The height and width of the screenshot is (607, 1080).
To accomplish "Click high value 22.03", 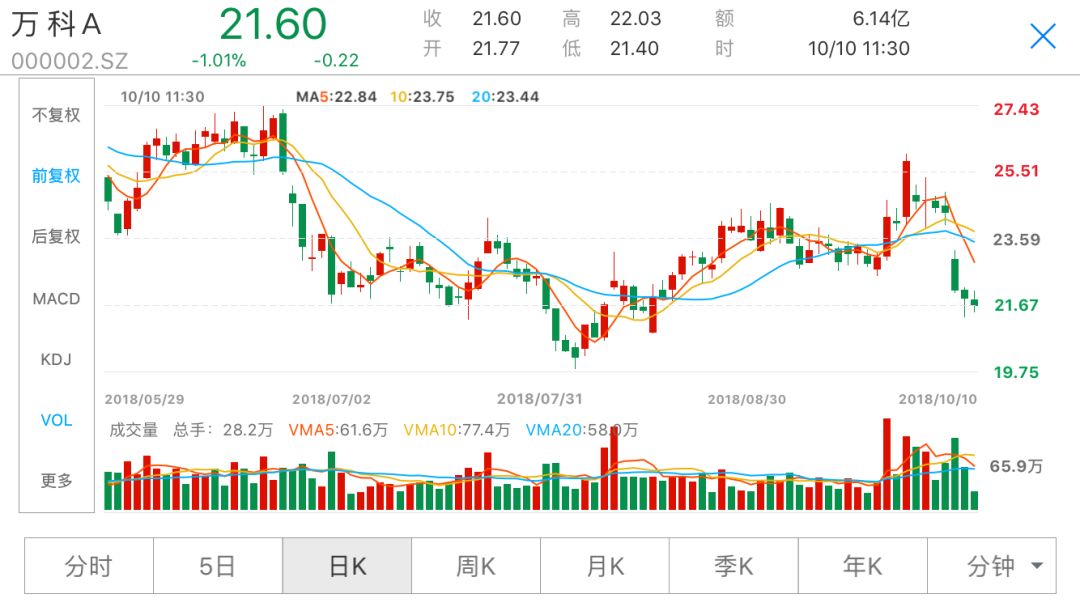I will [635, 19].
